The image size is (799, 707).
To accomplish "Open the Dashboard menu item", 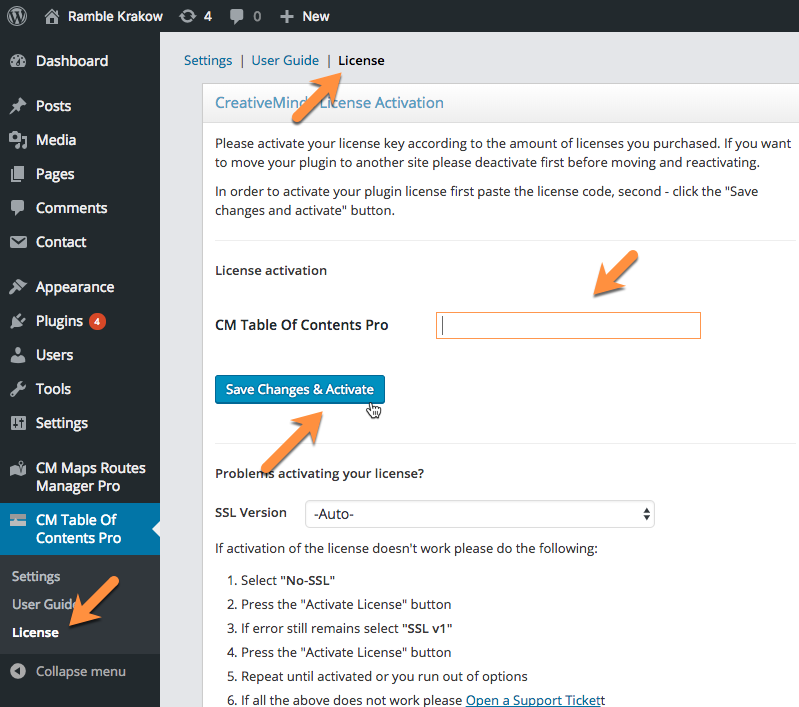I will 72,61.
